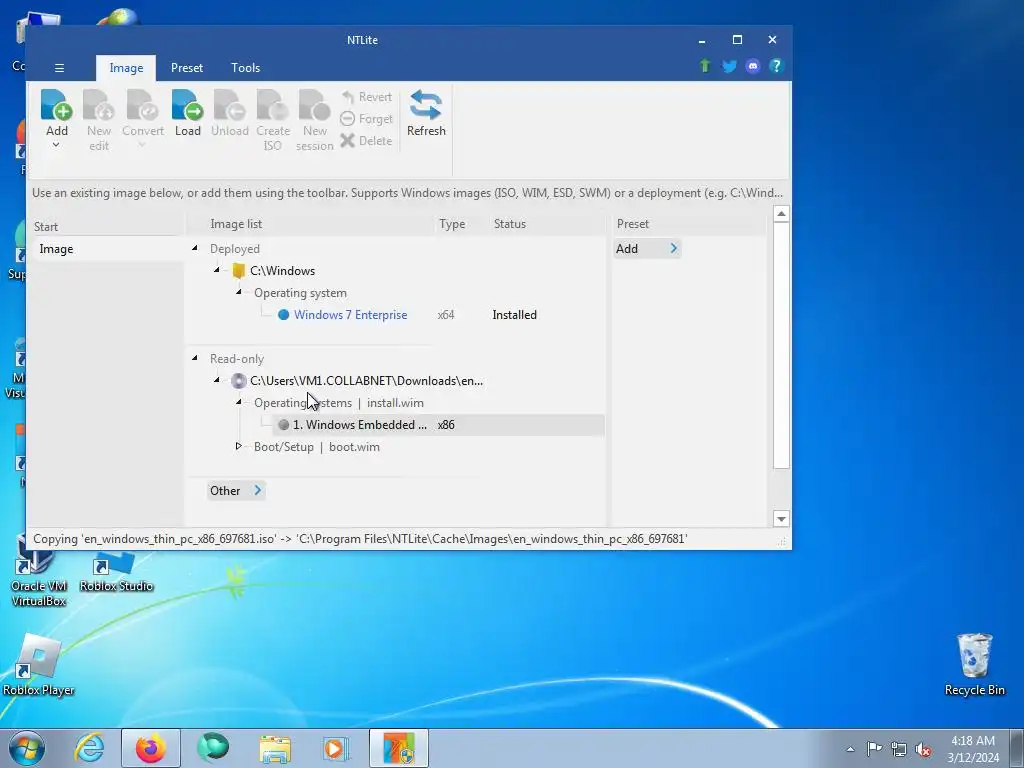Image resolution: width=1024 pixels, height=768 pixels.
Task: Select the Windows Embedded x86 entry
Action: point(438,424)
